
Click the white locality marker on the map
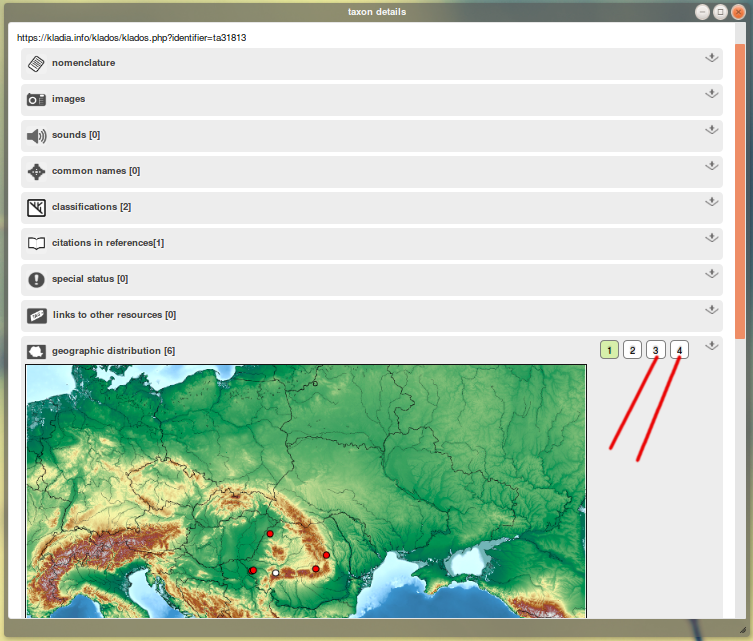pyautogui.click(x=275, y=573)
